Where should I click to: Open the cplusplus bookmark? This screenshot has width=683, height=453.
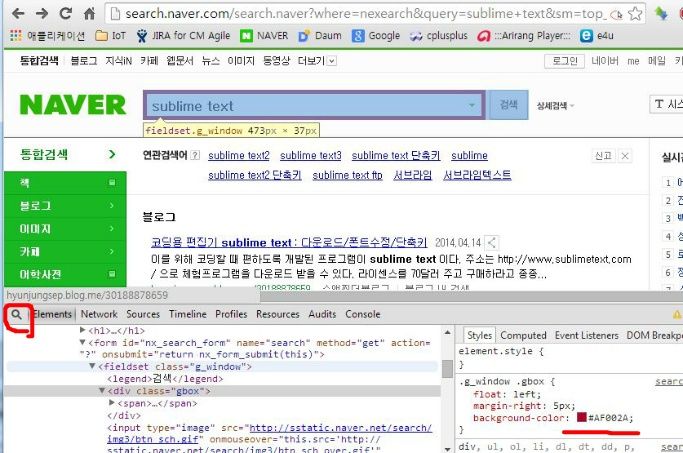pos(439,36)
